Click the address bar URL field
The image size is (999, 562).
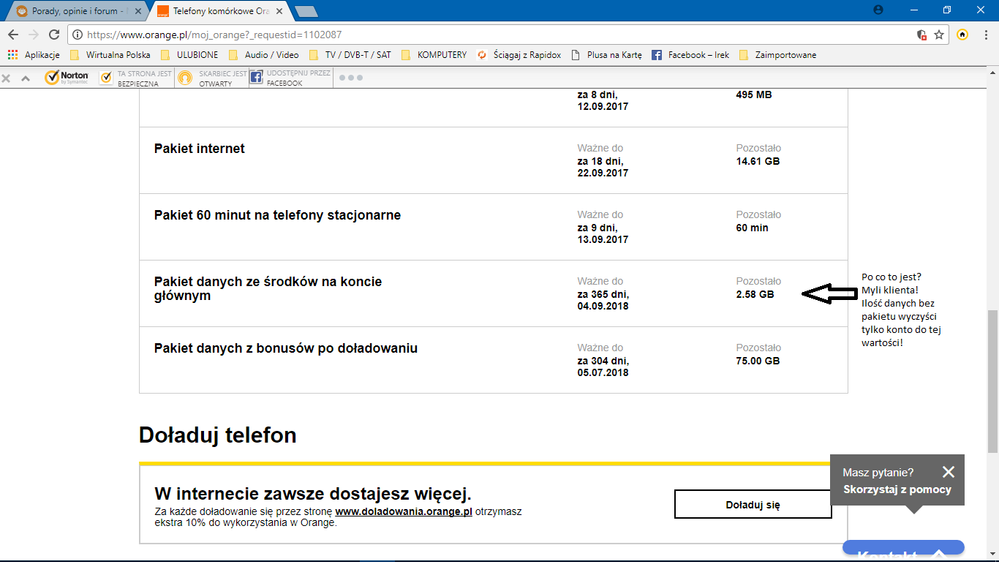coord(497,34)
